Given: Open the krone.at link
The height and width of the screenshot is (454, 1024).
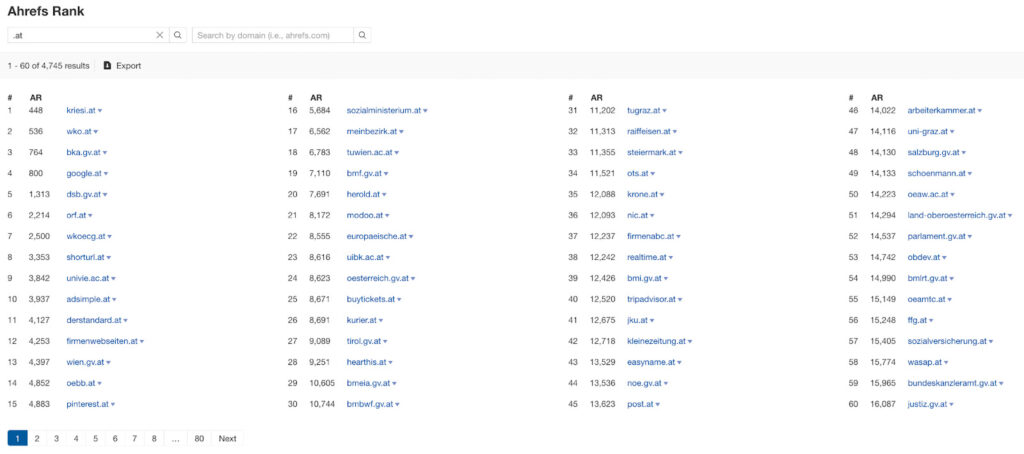Looking at the screenshot, I should pos(643,195).
